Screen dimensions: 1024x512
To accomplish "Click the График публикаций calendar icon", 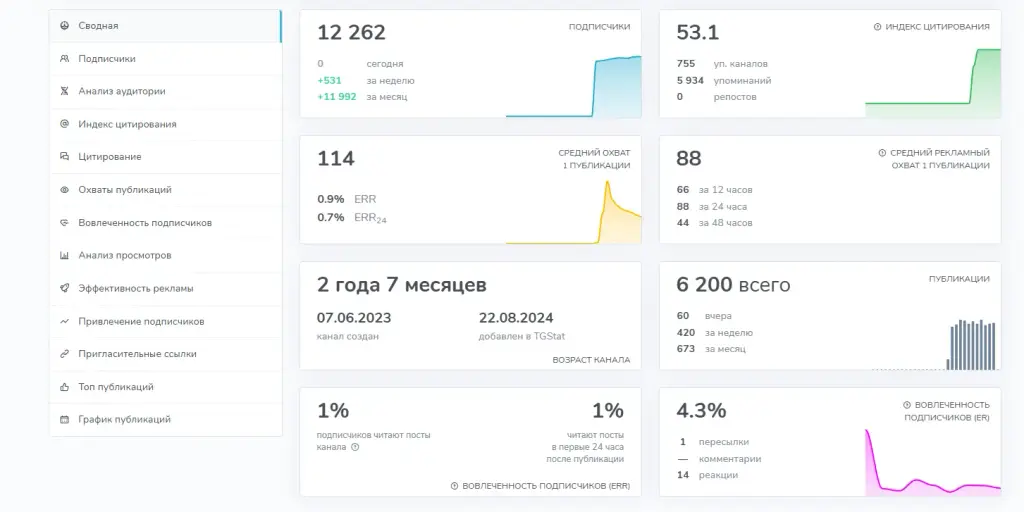I will click(x=64, y=419).
